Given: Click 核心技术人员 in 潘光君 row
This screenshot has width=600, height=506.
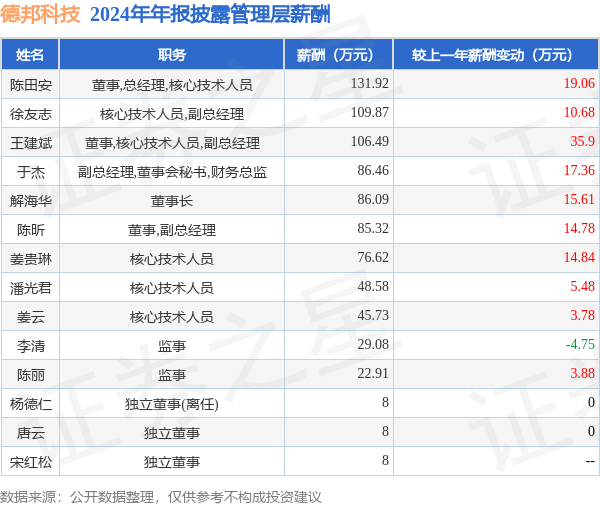Looking at the screenshot, I should [x=172, y=288].
